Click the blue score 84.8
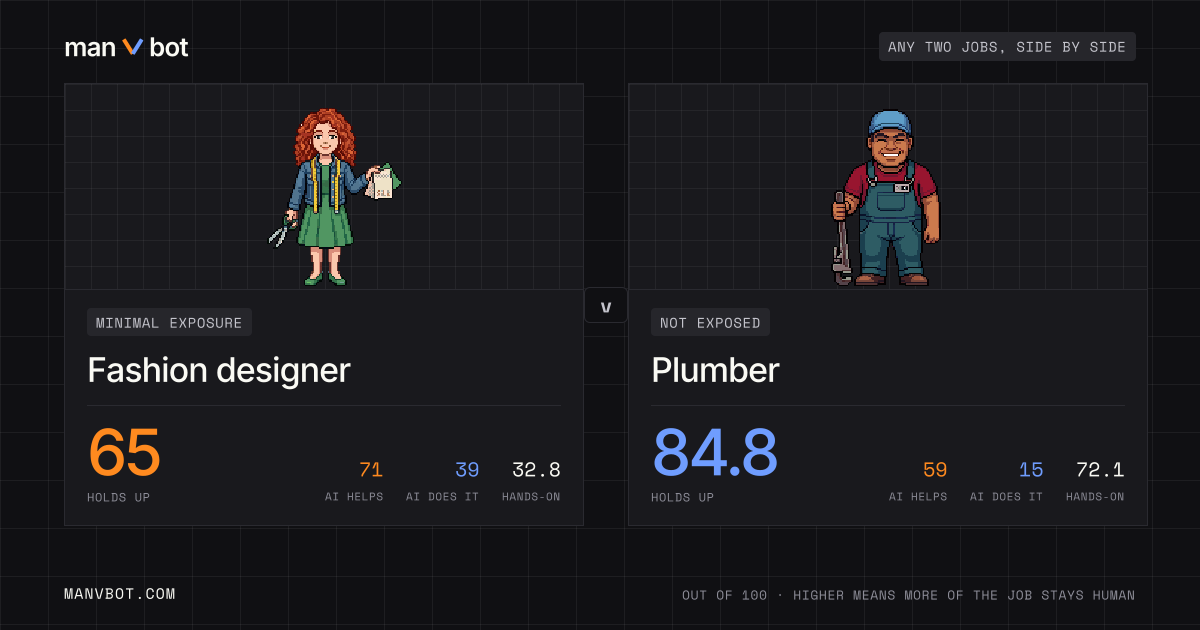The height and width of the screenshot is (630, 1200). (x=715, y=453)
